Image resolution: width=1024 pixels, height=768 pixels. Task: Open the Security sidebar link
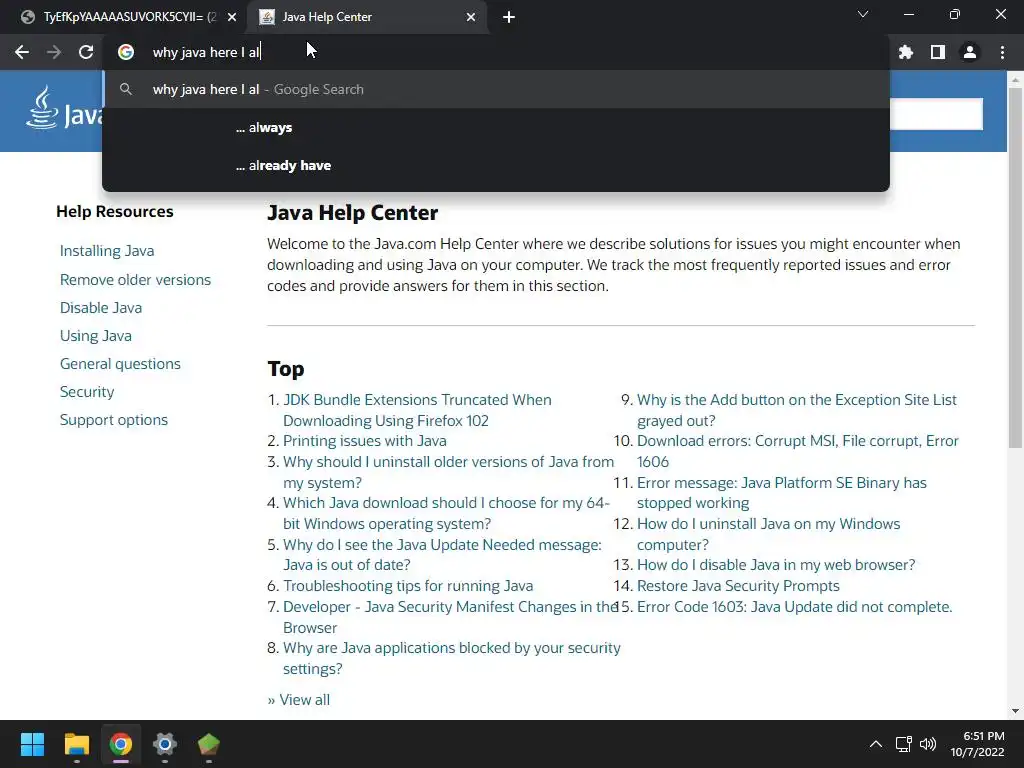pos(87,392)
